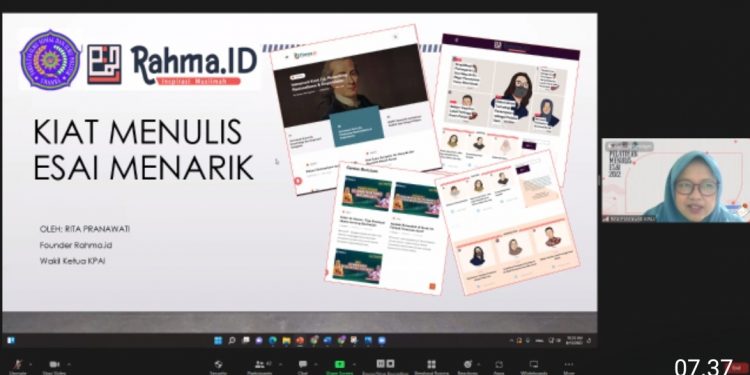Click text "Founder Rahma.id"
750x375 pixels.
[76, 245]
